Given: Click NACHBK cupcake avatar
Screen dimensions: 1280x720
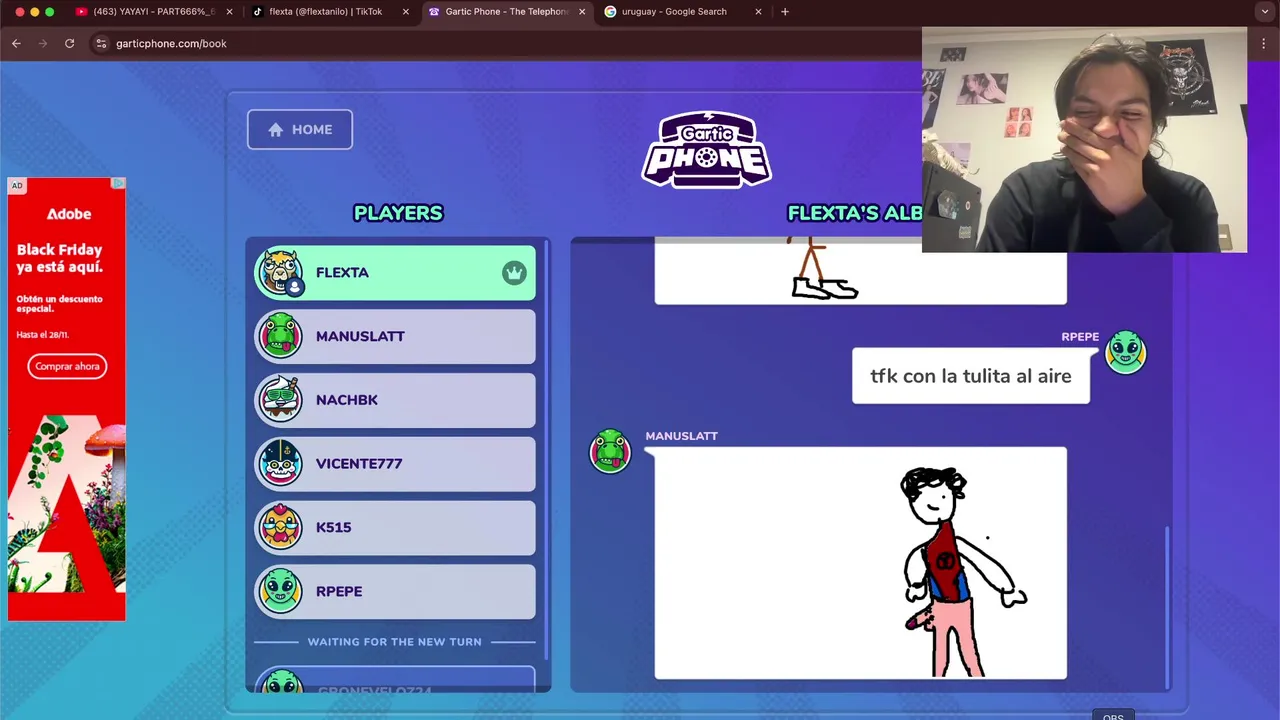Looking at the screenshot, I should [x=280, y=400].
